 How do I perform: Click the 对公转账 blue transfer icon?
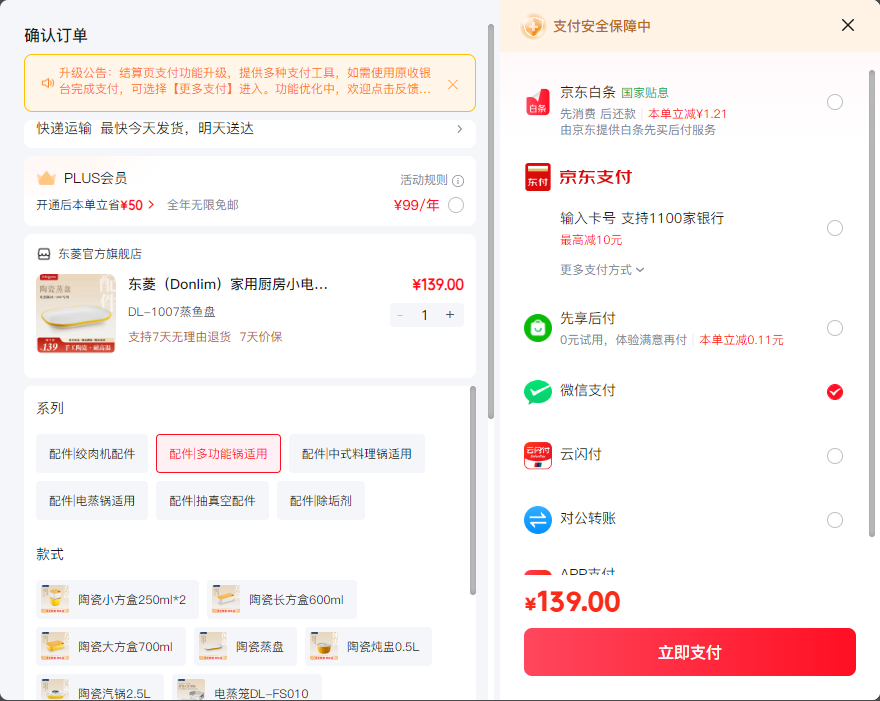[538, 520]
